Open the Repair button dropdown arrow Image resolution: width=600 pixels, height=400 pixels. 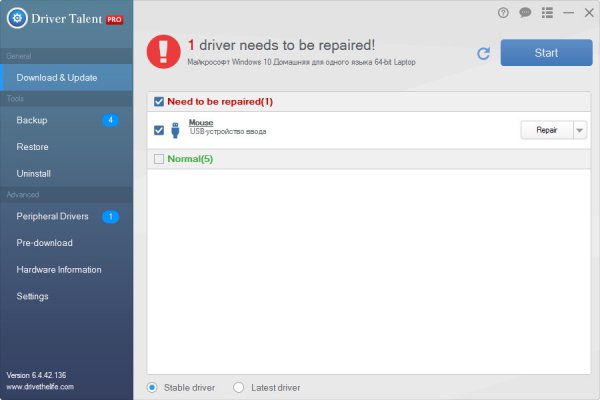[580, 130]
